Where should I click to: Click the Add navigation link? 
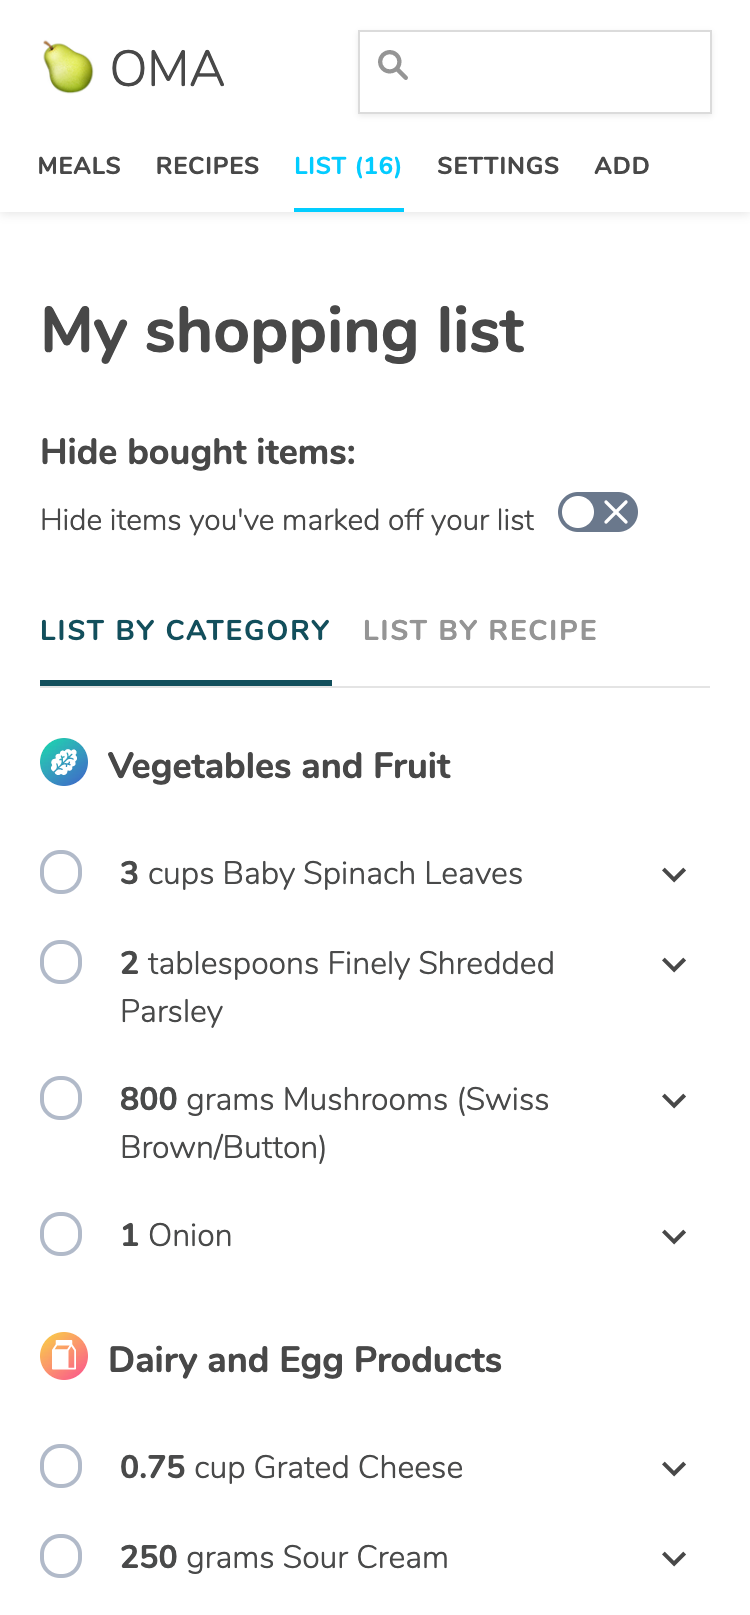[622, 166]
